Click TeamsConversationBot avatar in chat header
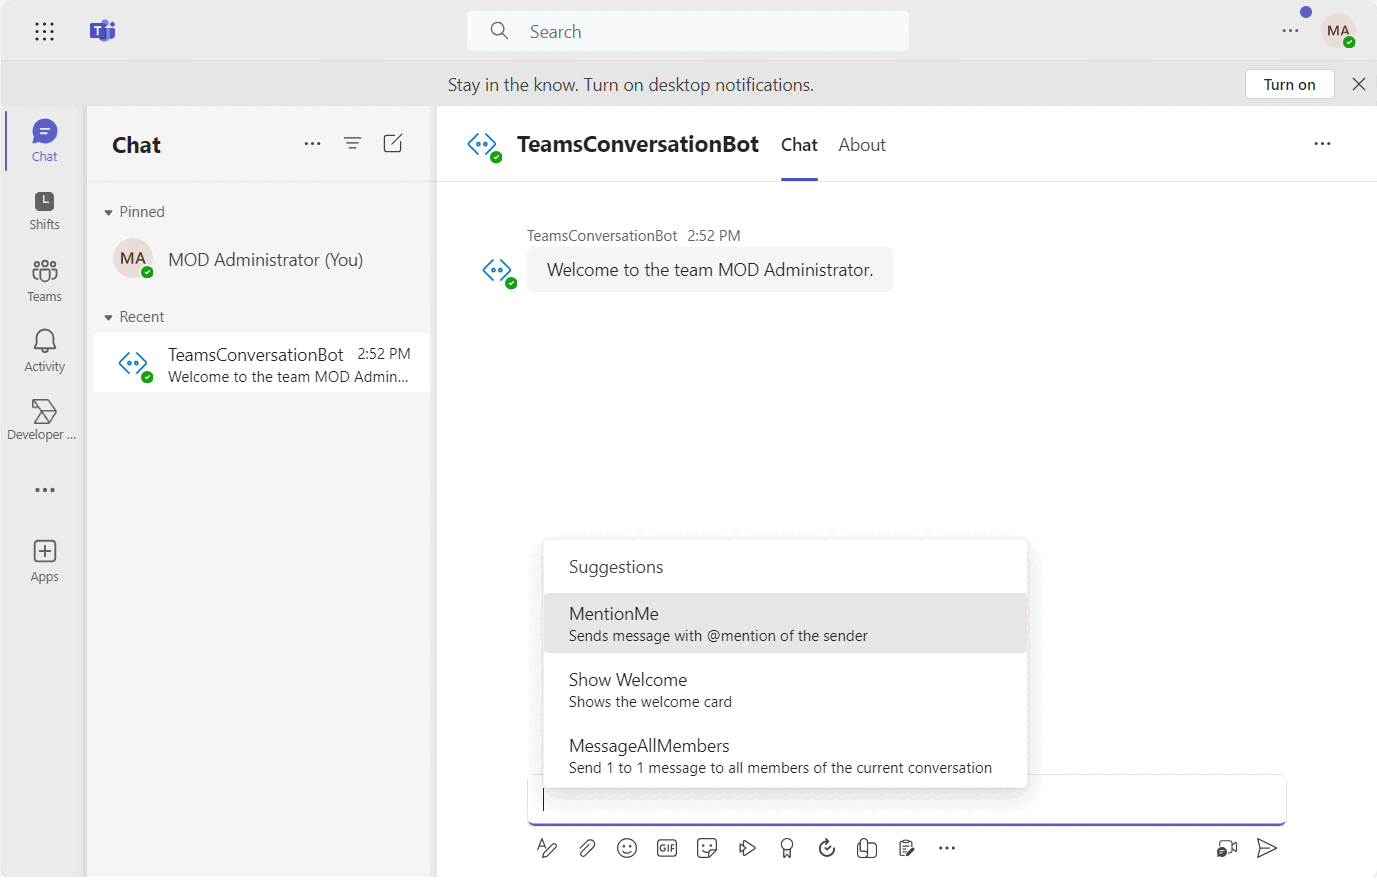This screenshot has width=1377, height=881. tap(484, 146)
